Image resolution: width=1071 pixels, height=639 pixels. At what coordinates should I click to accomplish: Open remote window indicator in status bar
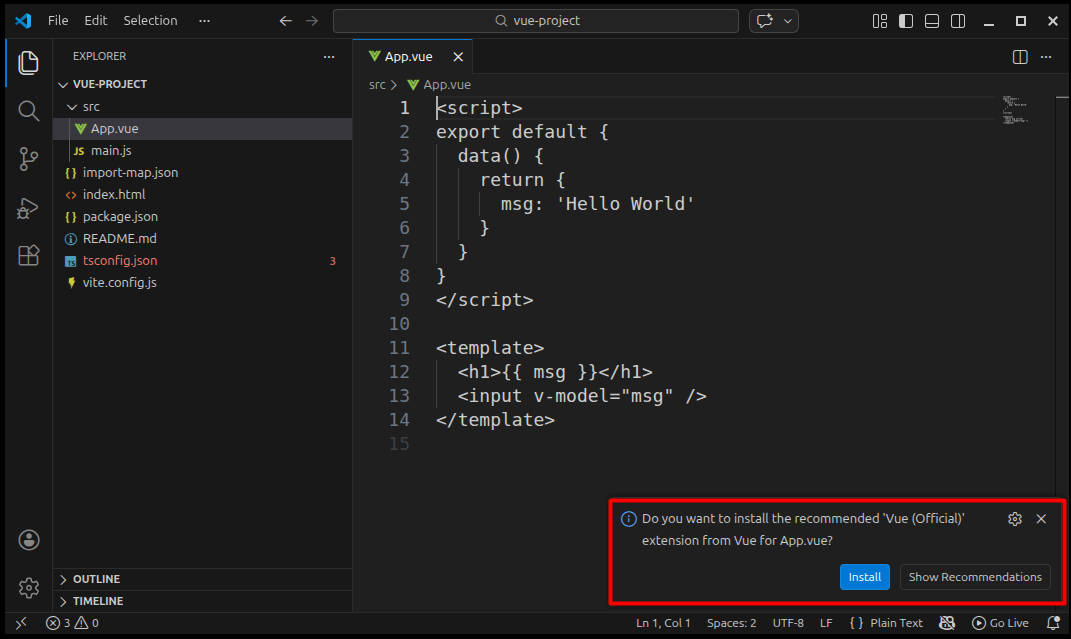[x=21, y=623]
